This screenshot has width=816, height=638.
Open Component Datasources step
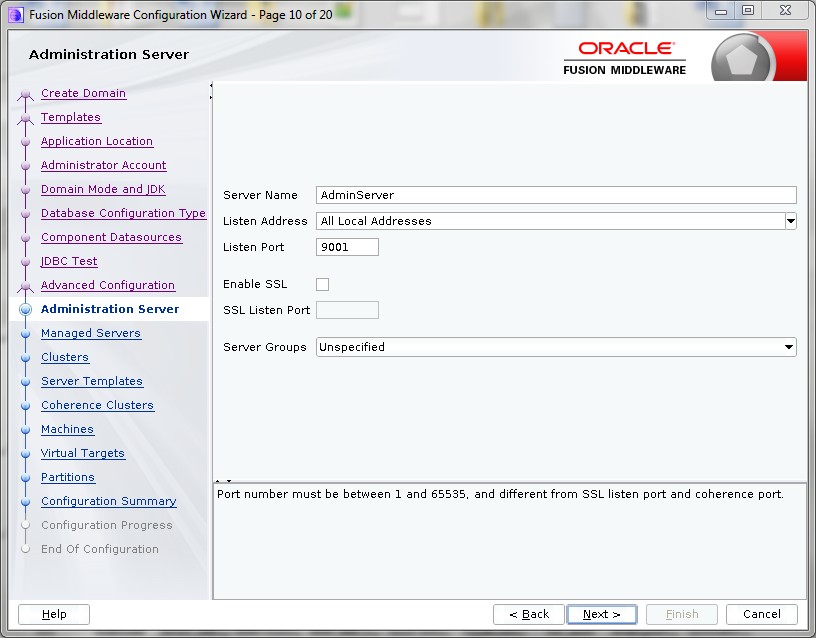click(x=111, y=237)
